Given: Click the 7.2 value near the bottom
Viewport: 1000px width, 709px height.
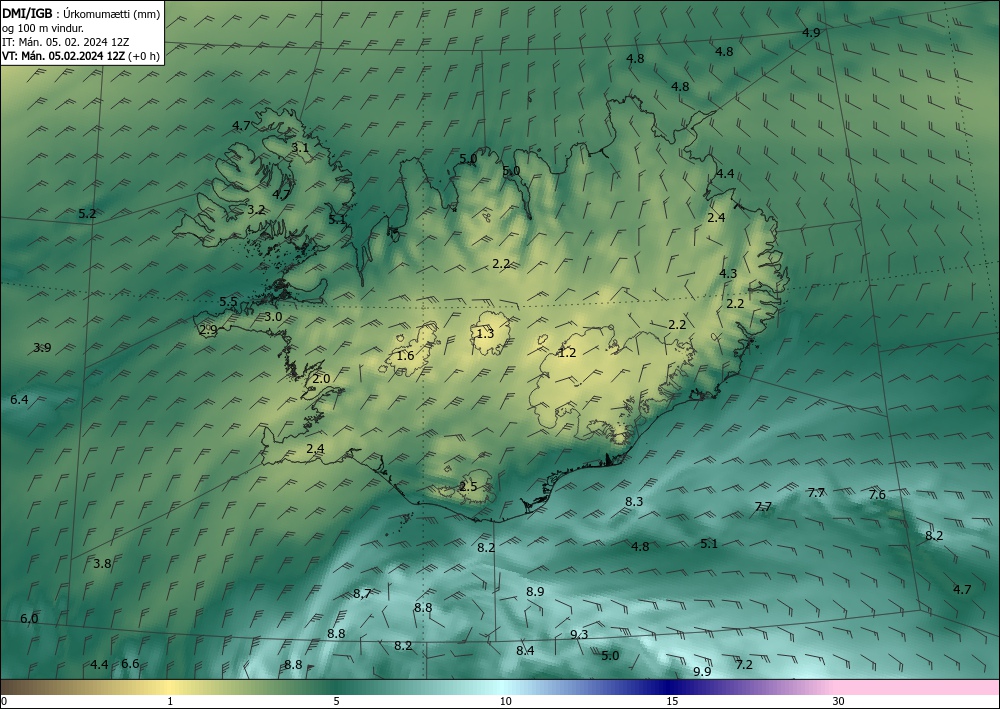Looking at the screenshot, I should click(x=744, y=665).
